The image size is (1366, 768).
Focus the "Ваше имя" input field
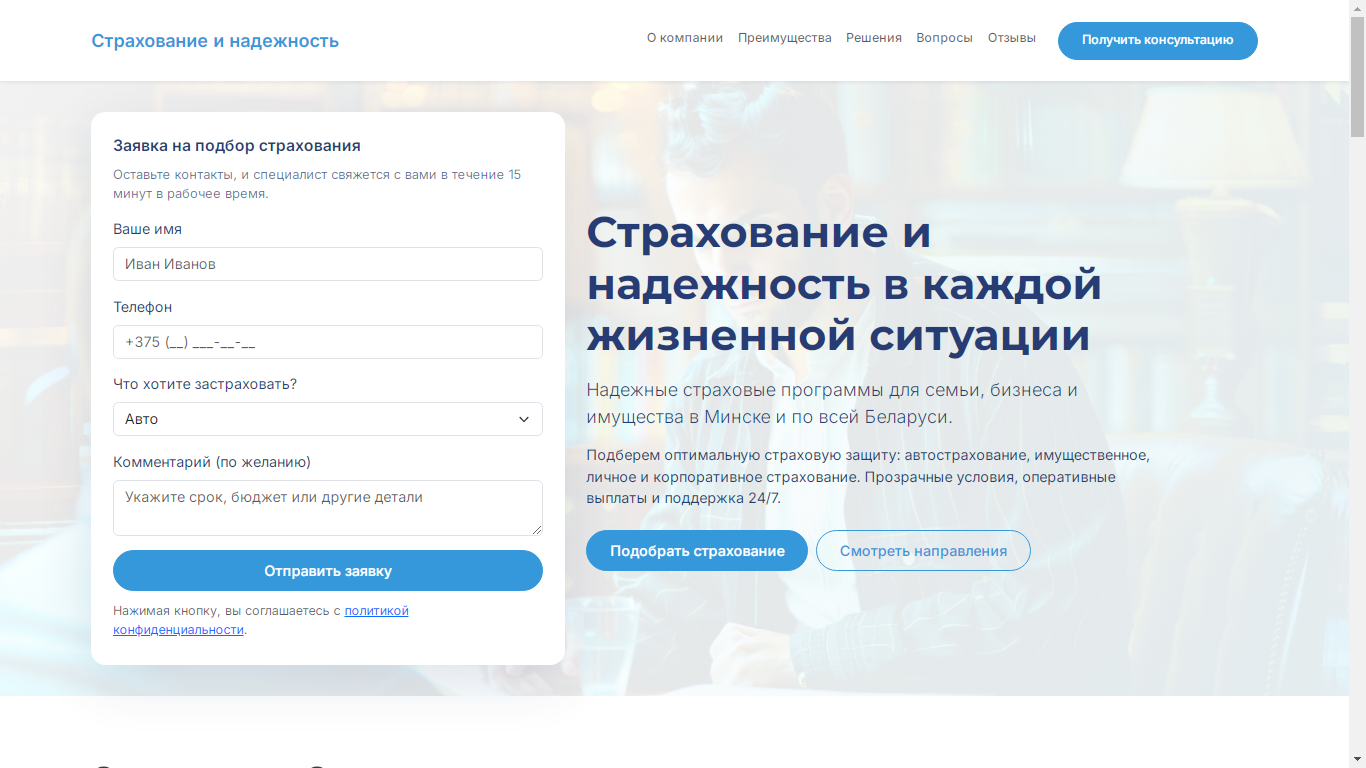(x=327, y=264)
